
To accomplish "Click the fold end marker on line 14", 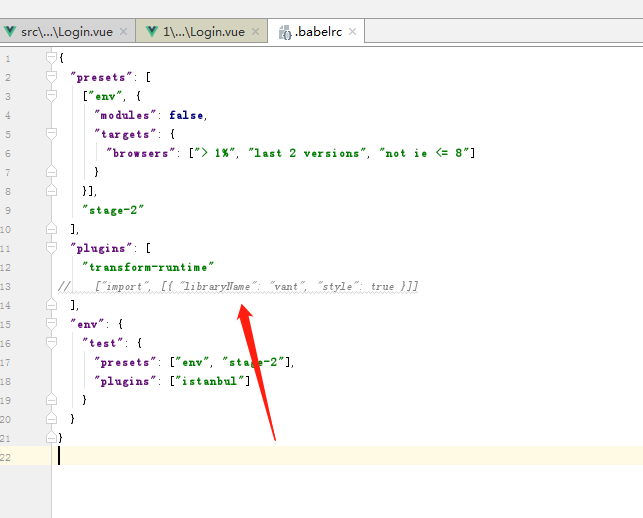I will [51, 304].
